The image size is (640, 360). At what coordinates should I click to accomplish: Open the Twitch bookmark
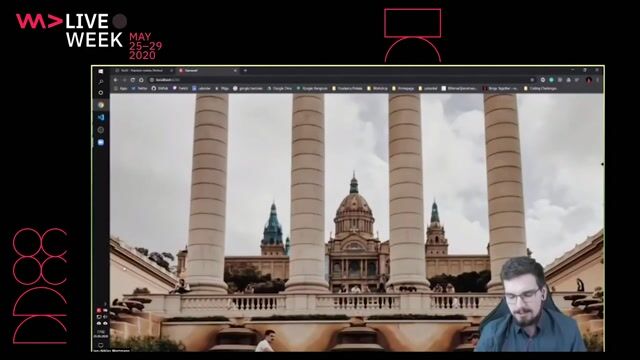pyautogui.click(x=180, y=88)
